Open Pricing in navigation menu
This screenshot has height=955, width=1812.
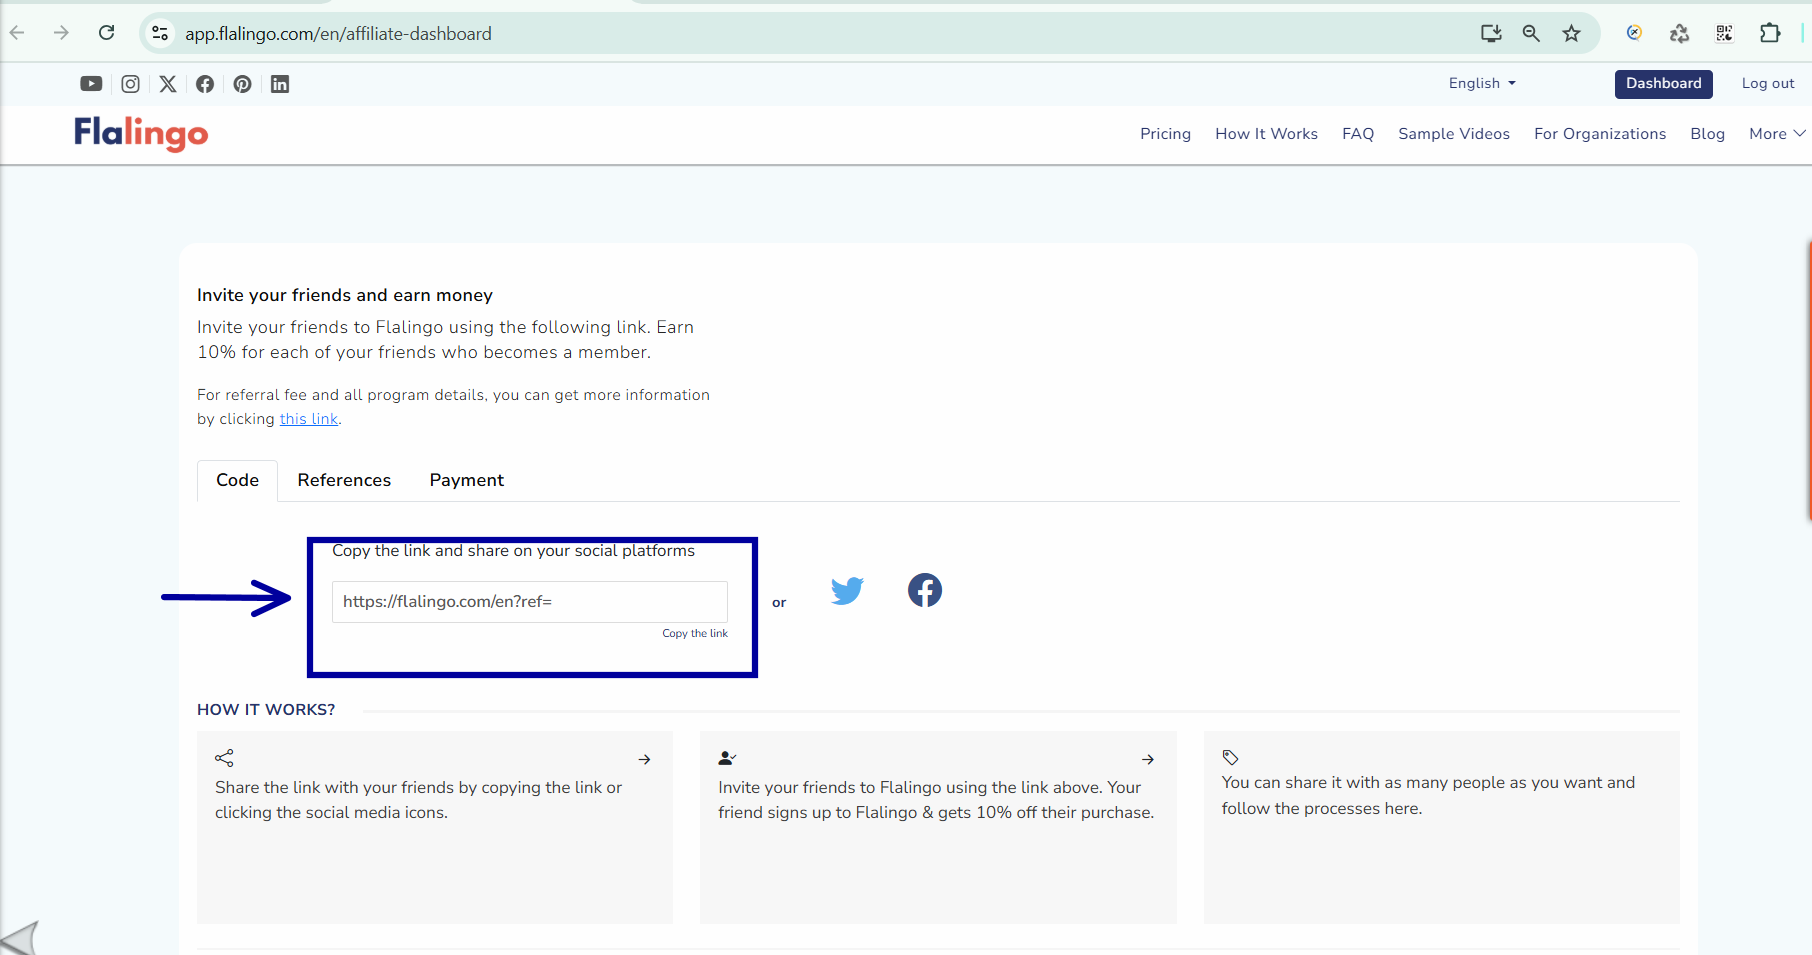tap(1165, 133)
